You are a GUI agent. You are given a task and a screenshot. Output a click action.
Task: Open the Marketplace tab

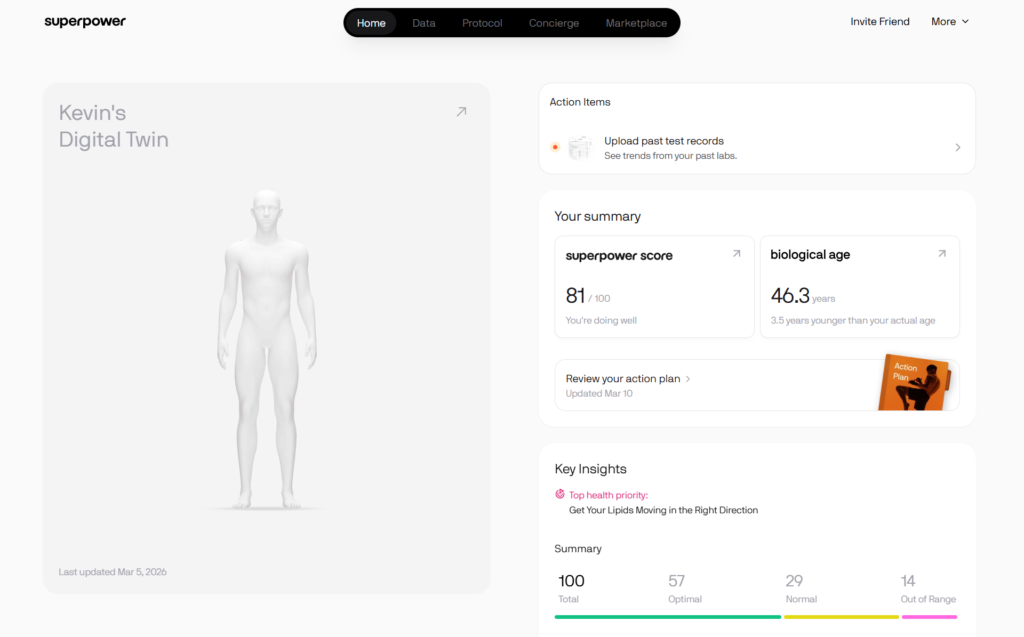[636, 23]
